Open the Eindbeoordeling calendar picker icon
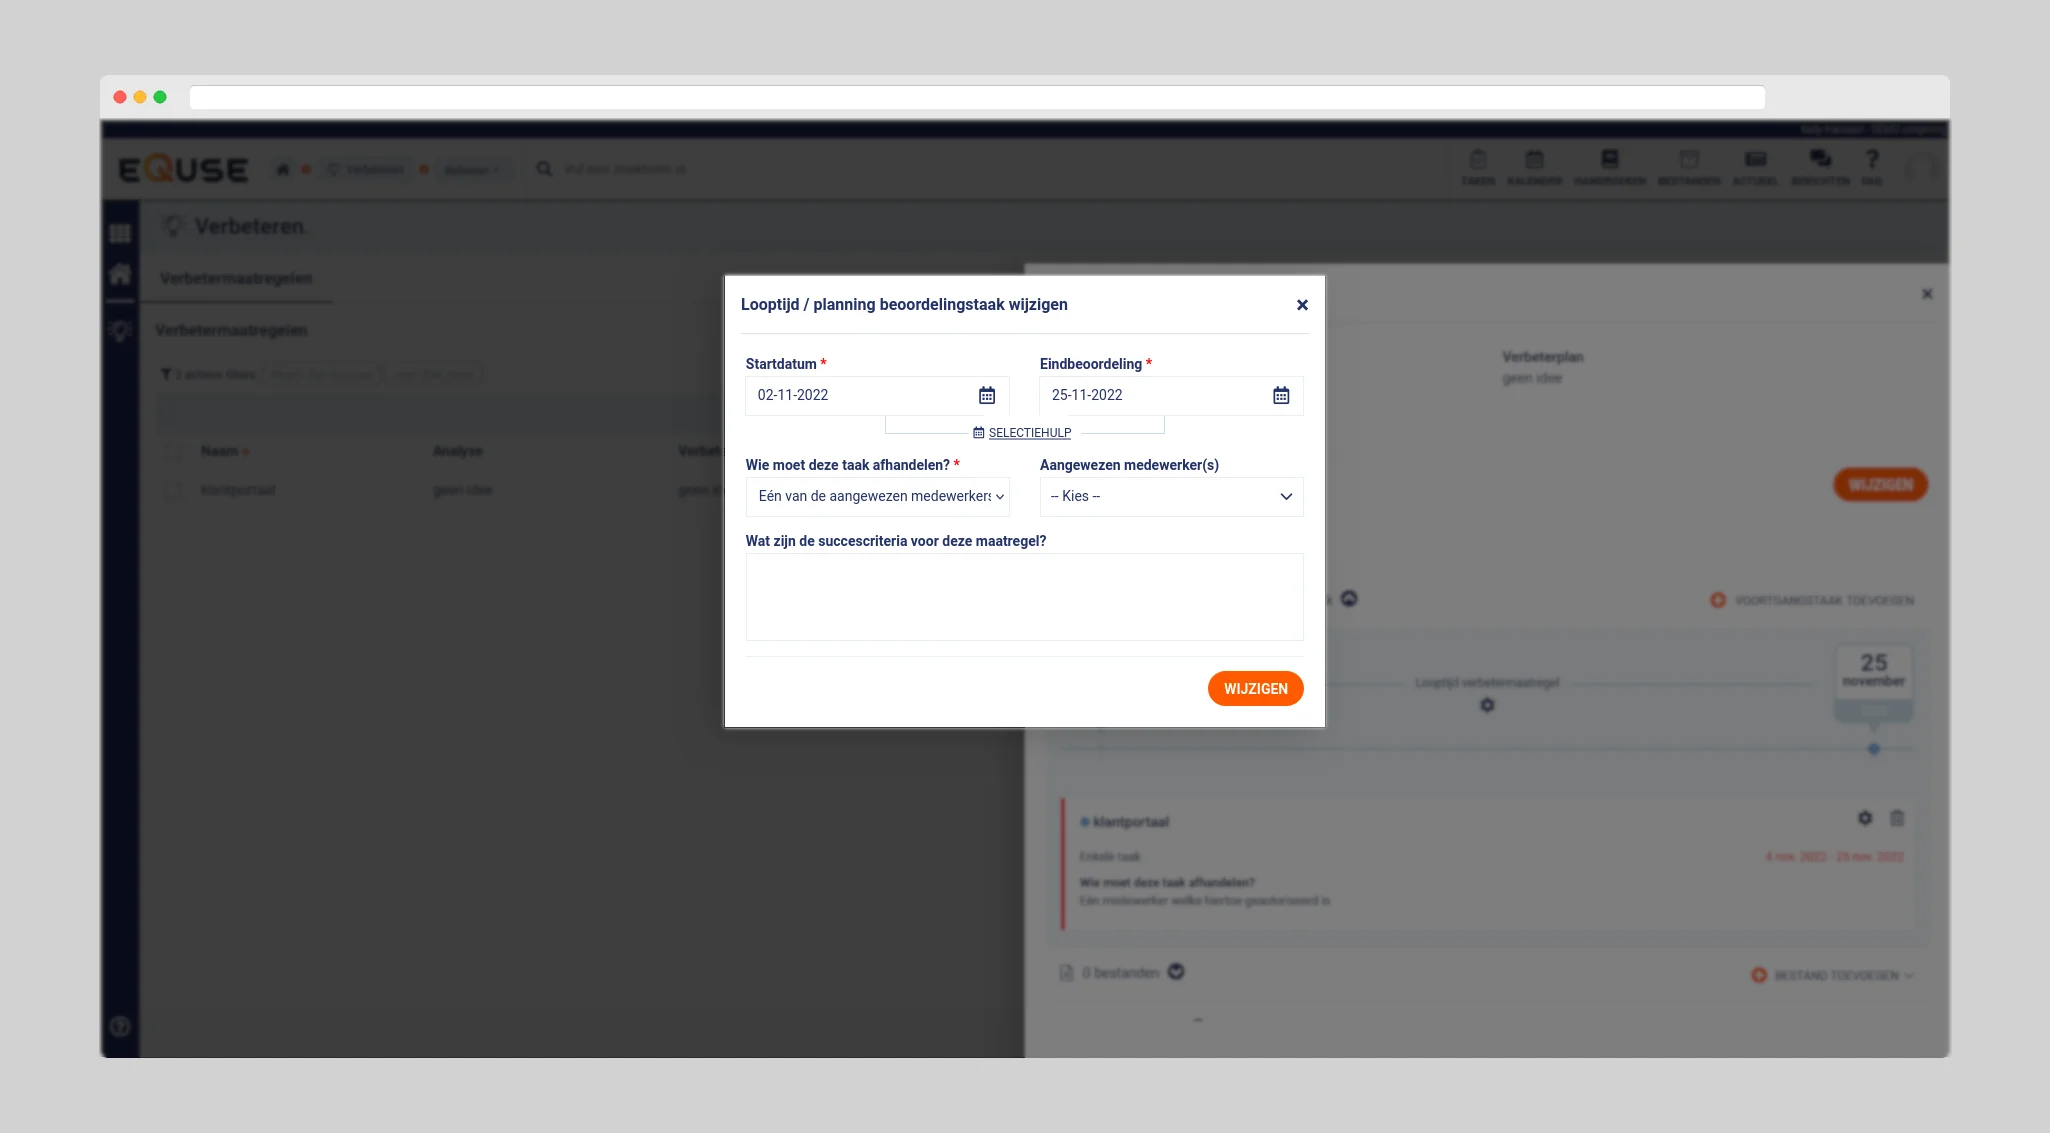2050x1133 pixels. pyautogui.click(x=1280, y=395)
